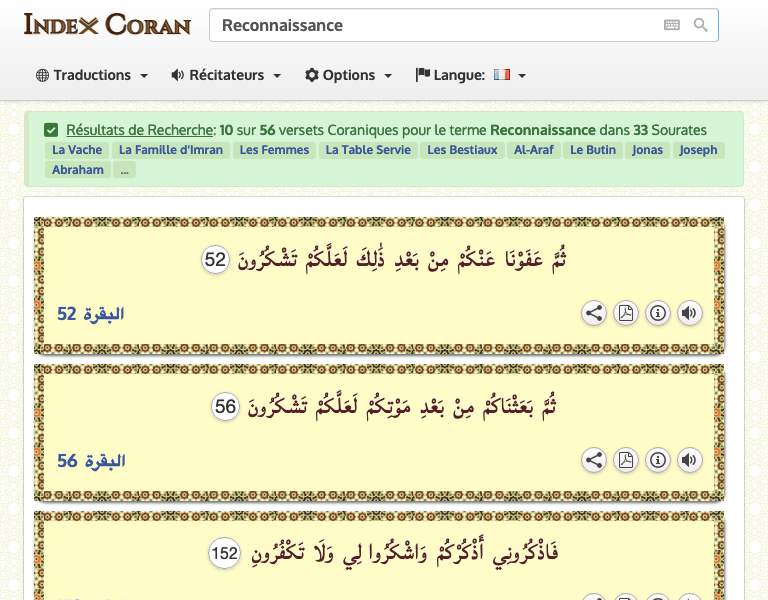The image size is (768, 600).
Task: Open the Récitateurs dropdown menu
Action: tap(226, 75)
